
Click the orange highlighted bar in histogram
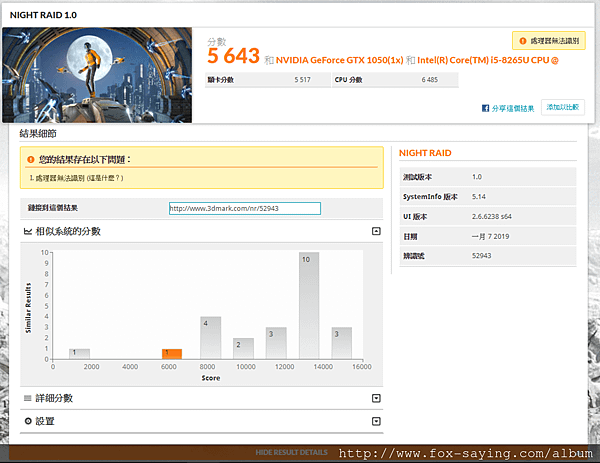(x=172, y=354)
